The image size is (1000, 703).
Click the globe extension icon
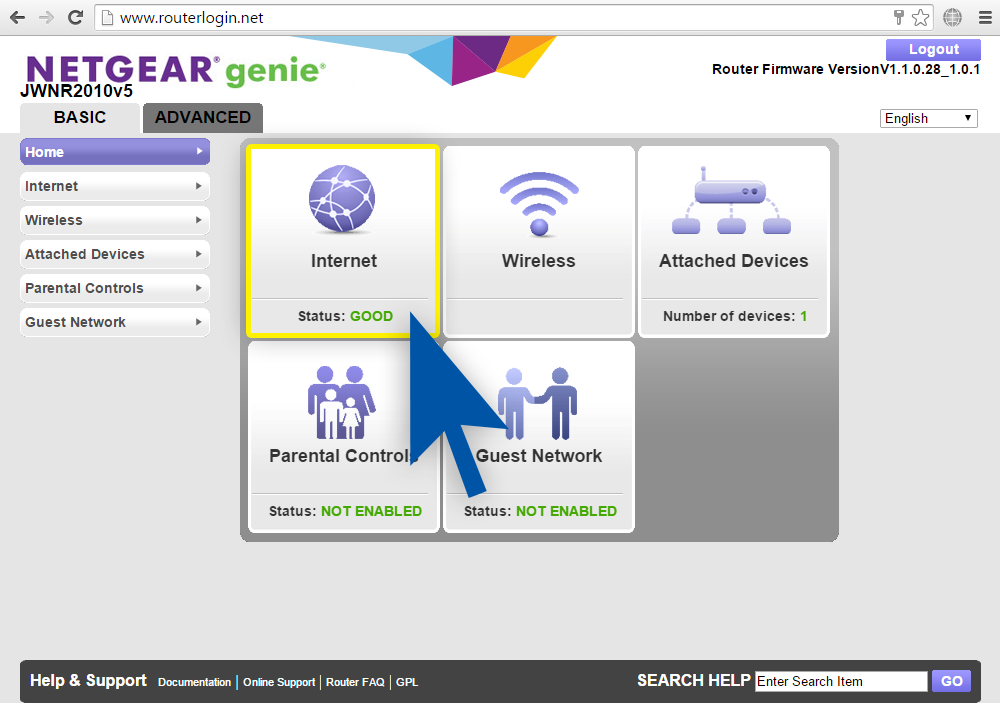pyautogui.click(x=953, y=17)
